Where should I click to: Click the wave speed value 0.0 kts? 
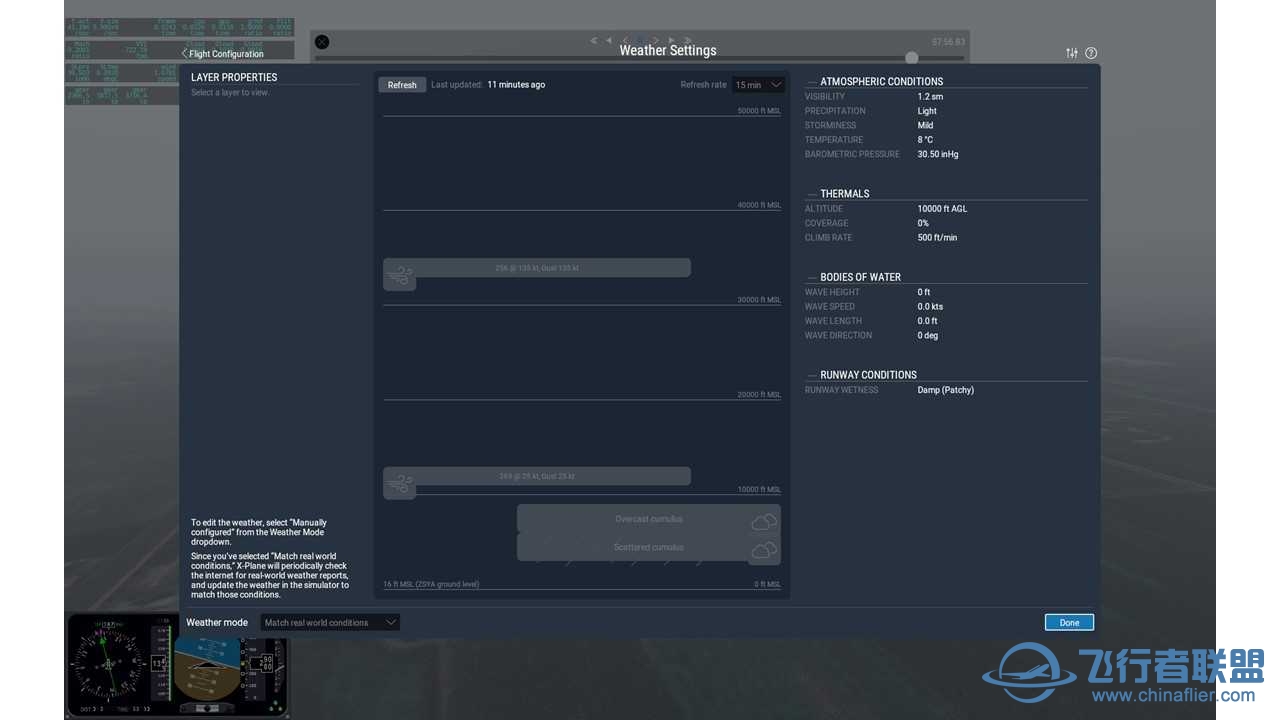930,307
